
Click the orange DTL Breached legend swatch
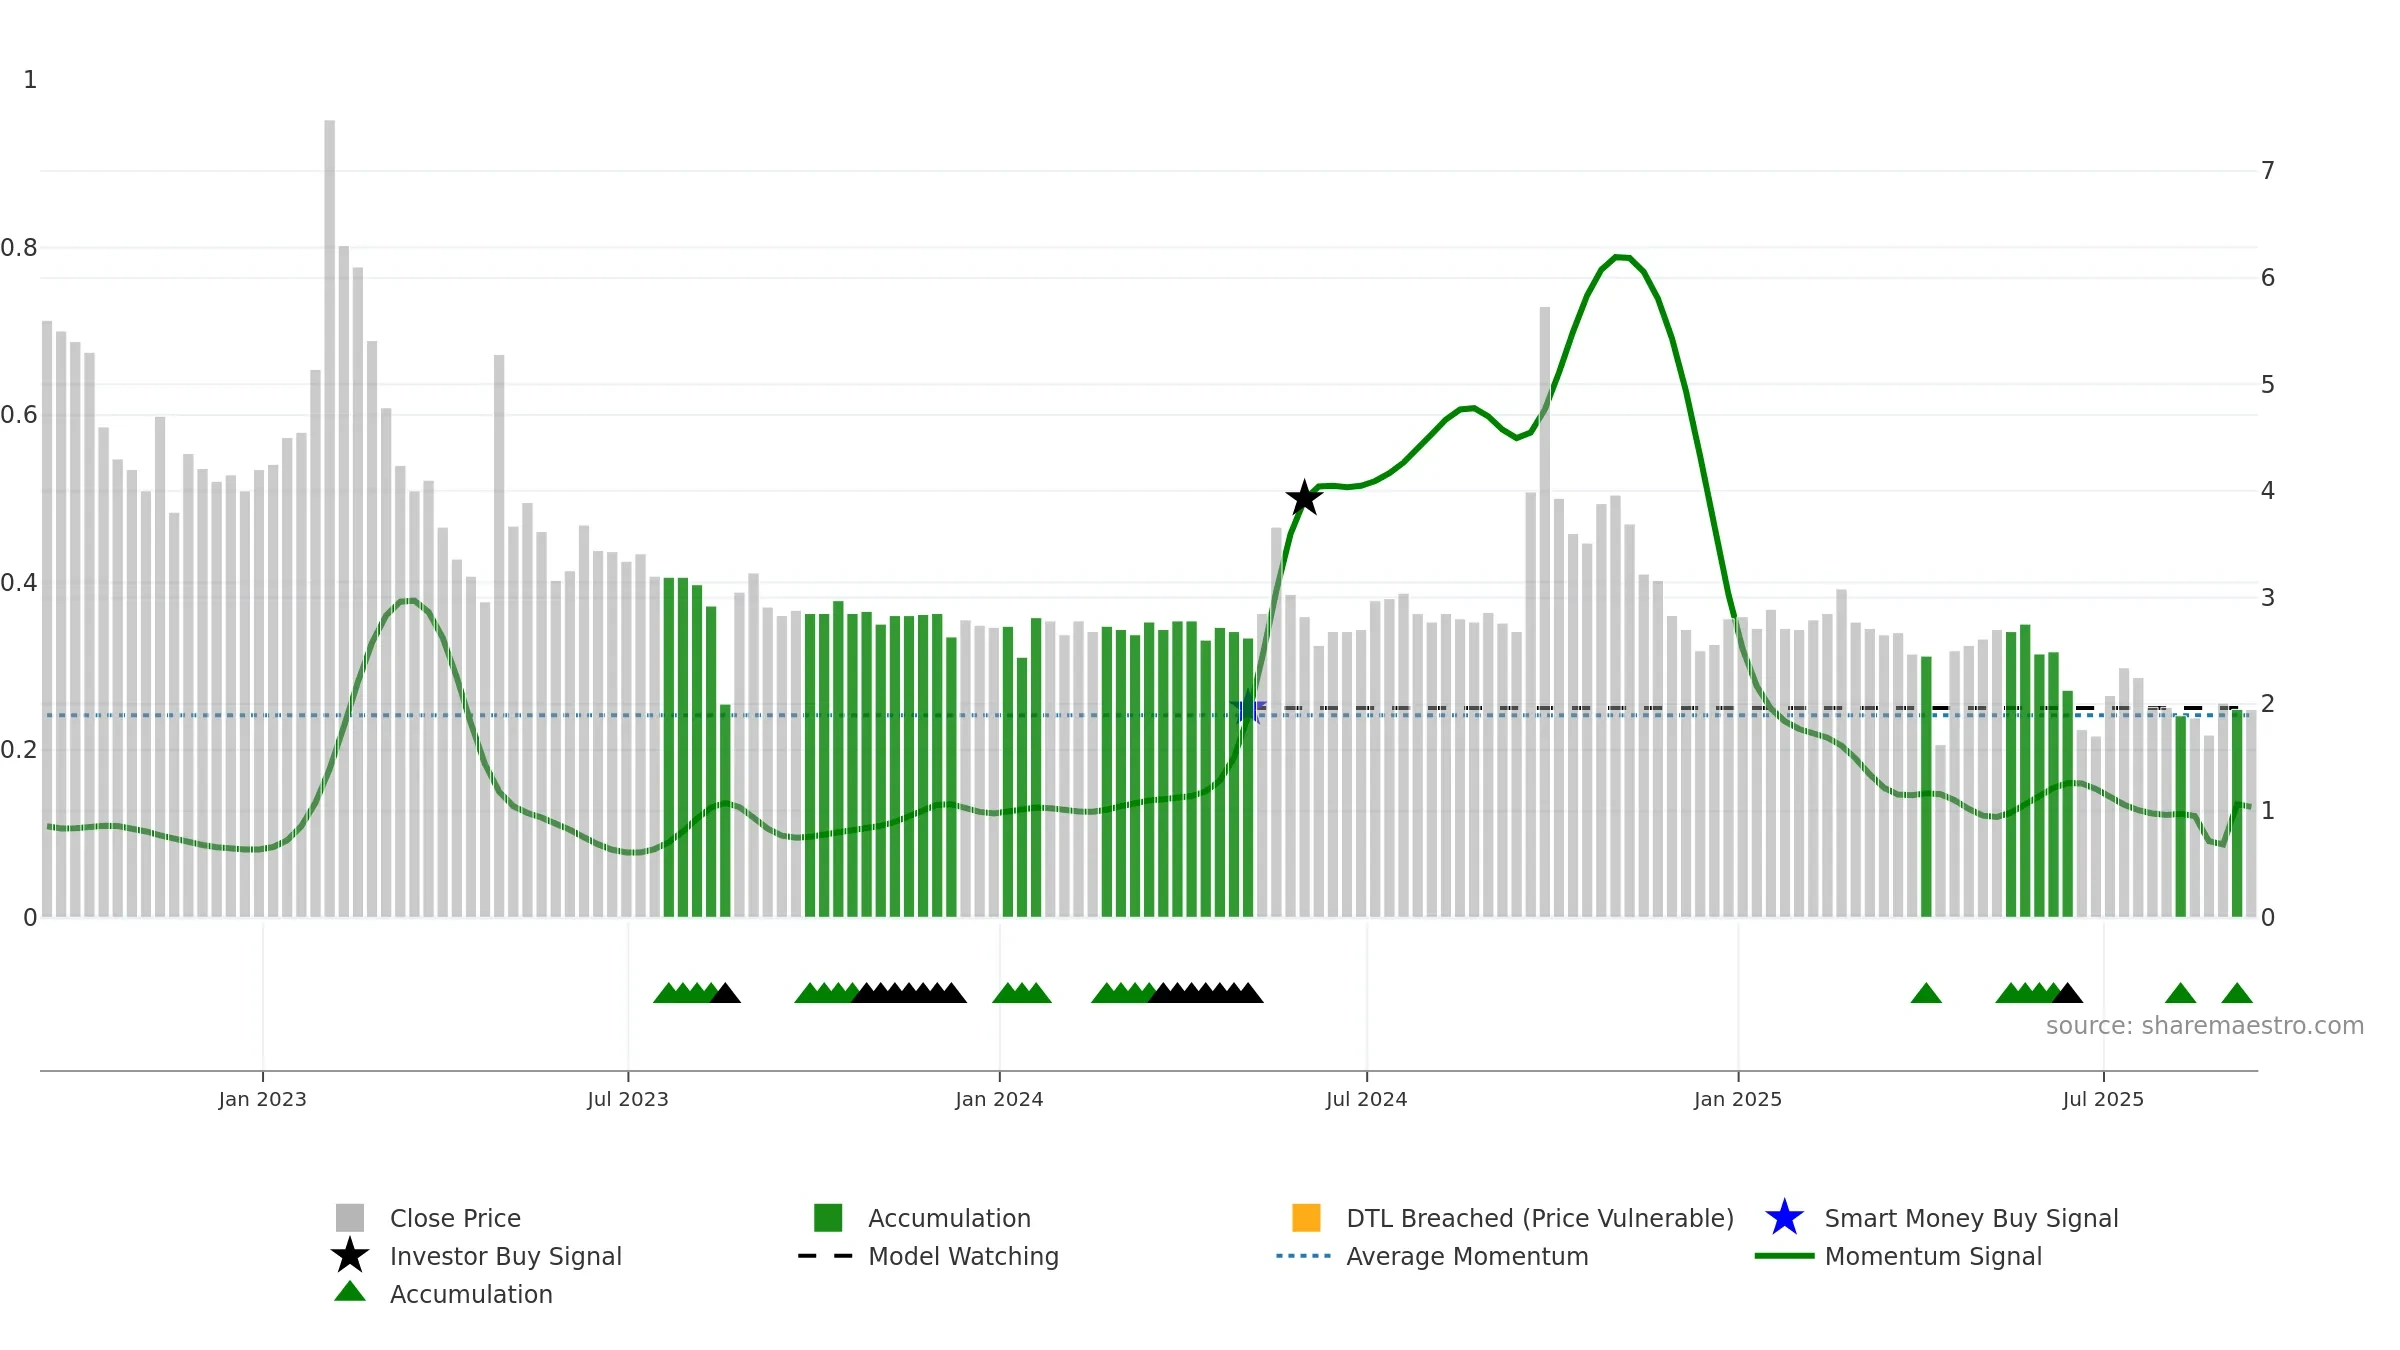tap(1306, 1217)
